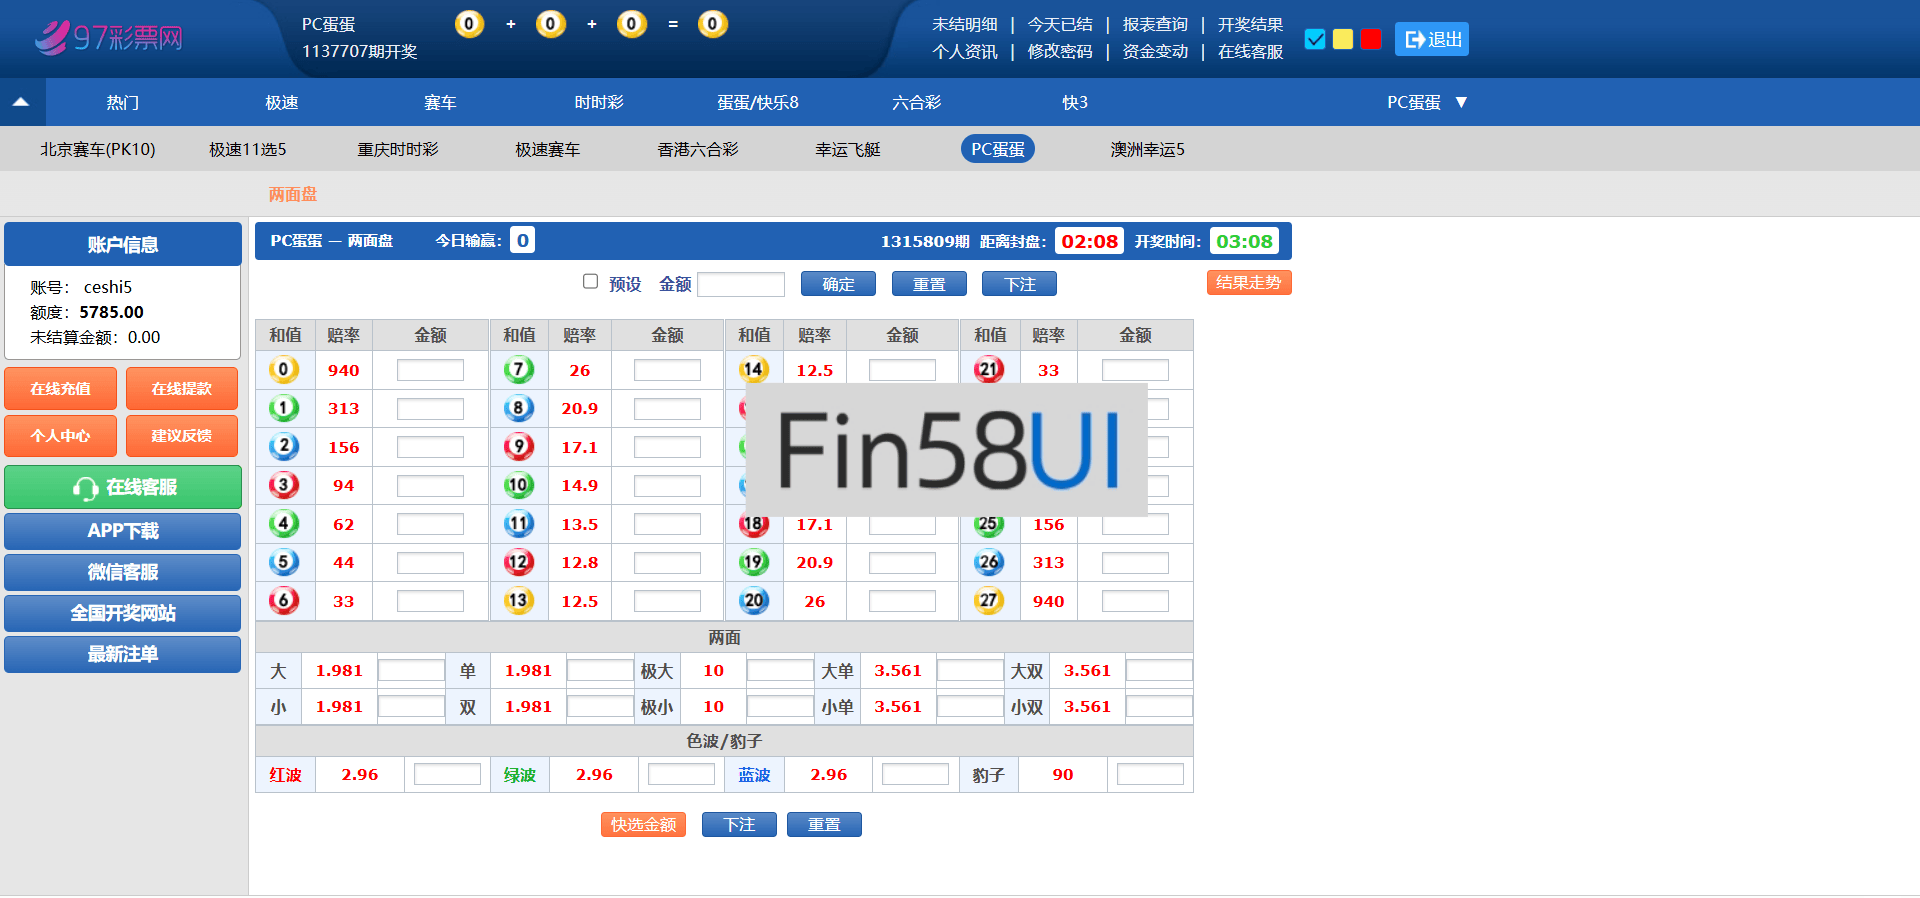Select the yellow number 27 ball
1920x898 pixels.
(988, 601)
